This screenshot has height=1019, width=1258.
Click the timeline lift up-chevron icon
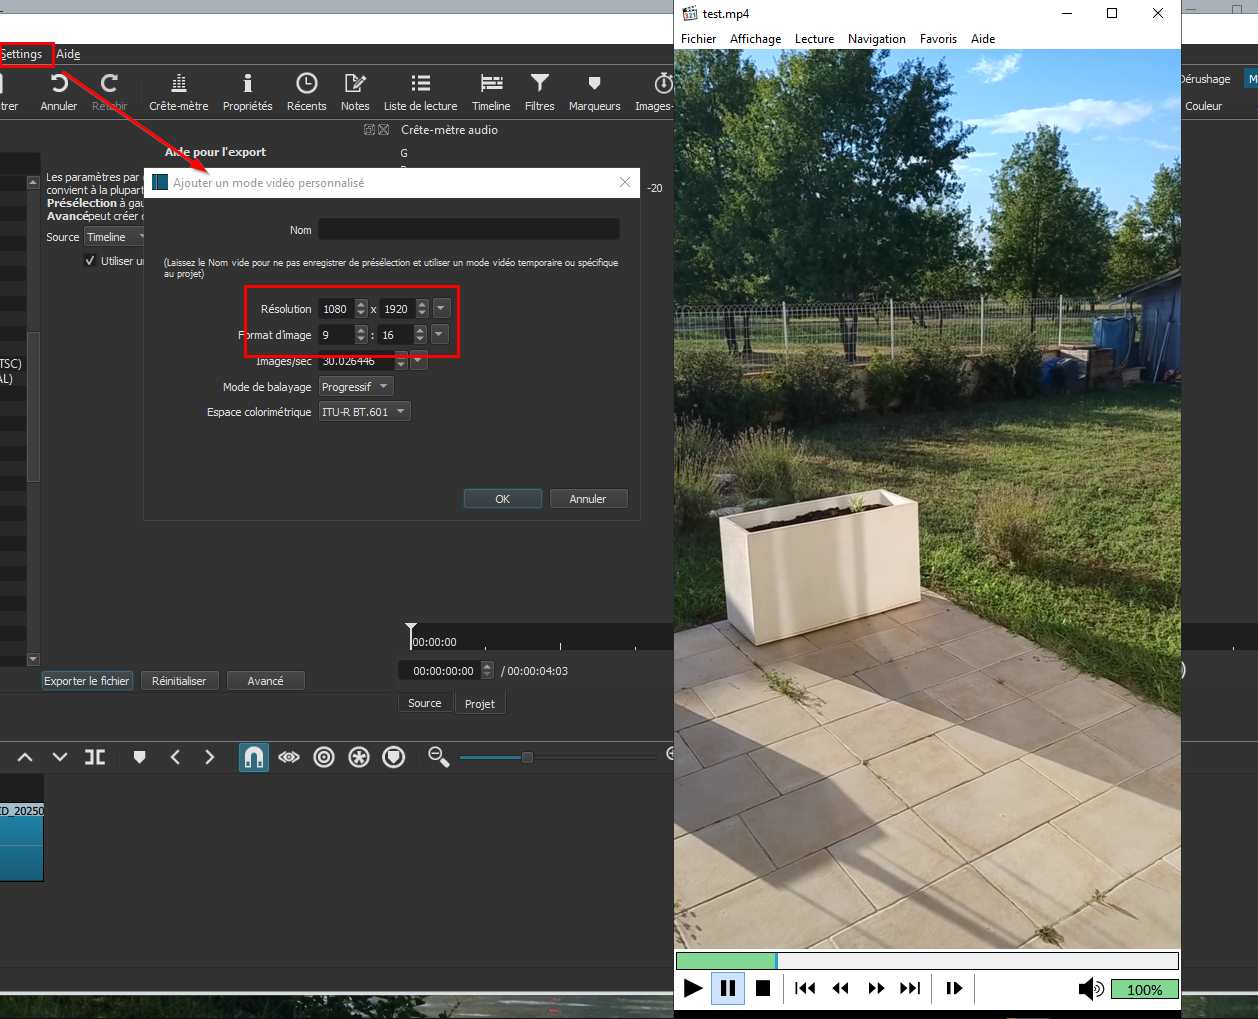point(25,757)
